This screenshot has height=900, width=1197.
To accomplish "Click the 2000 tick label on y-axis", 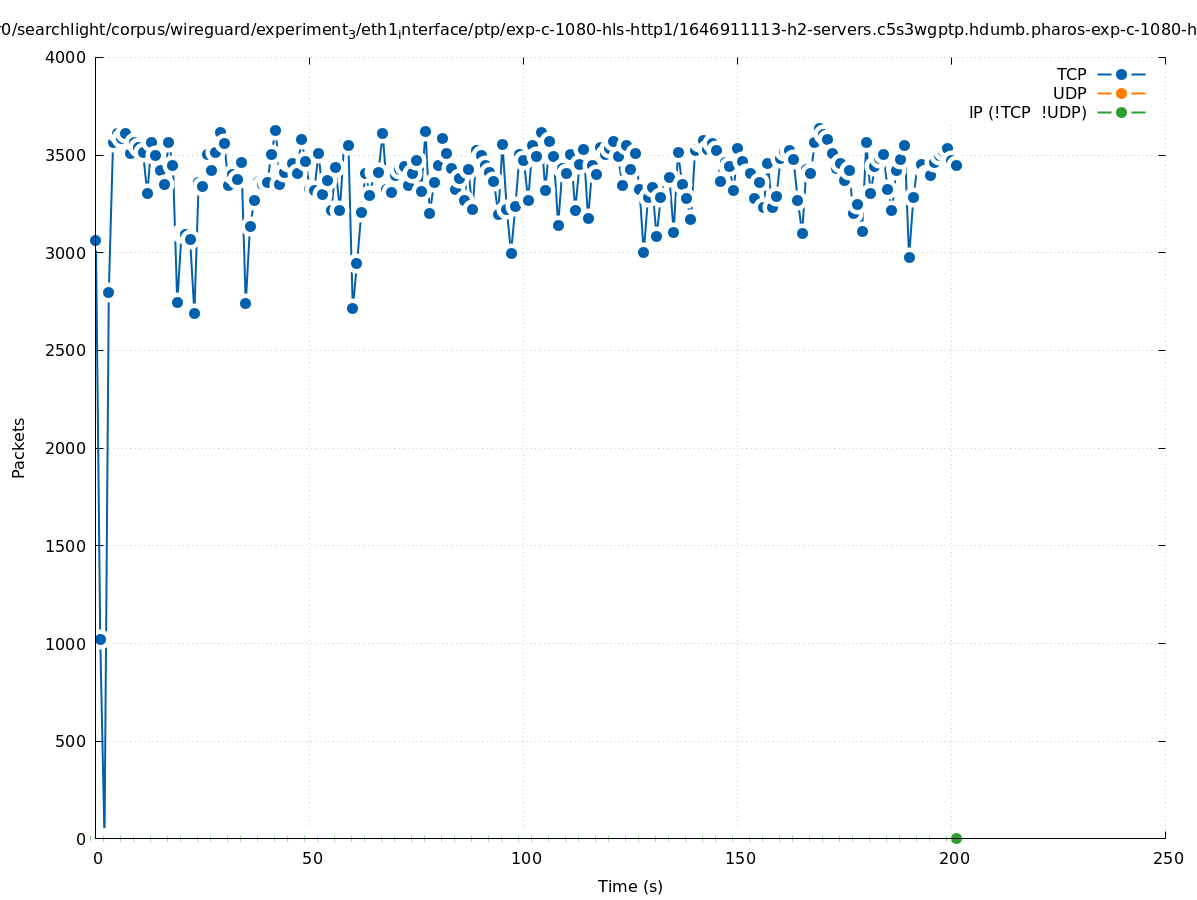I will click(x=65, y=448).
